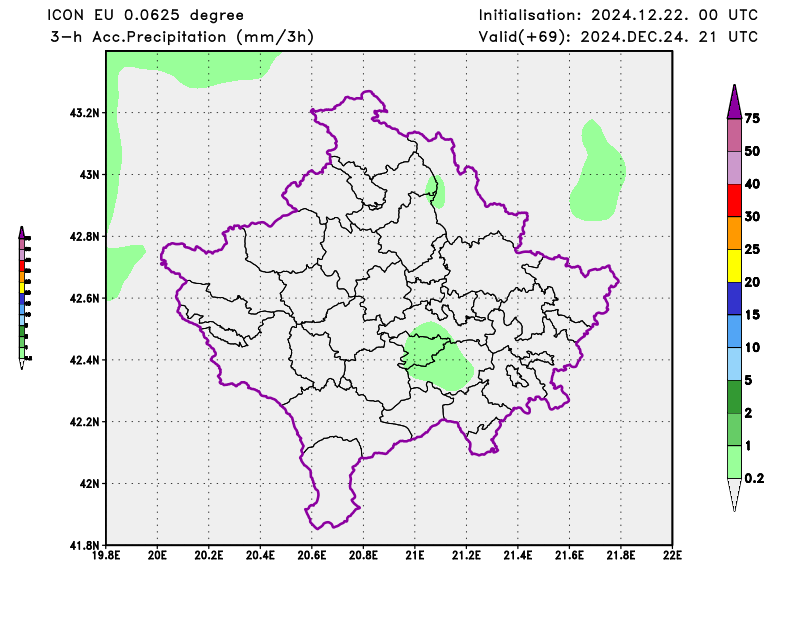This screenshot has height=618, width=800.
Task: Select the light blue 5–10 legend swatch
Action: [734, 364]
